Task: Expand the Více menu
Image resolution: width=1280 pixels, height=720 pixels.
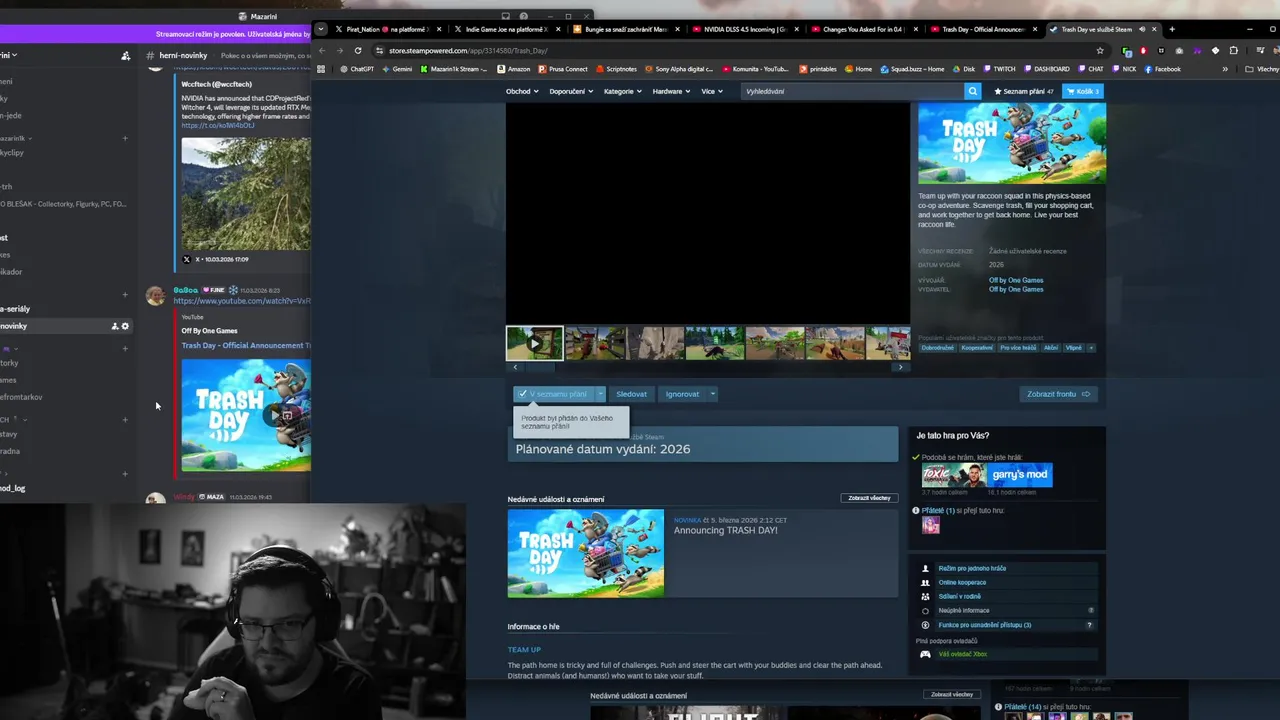Action: pos(711,91)
